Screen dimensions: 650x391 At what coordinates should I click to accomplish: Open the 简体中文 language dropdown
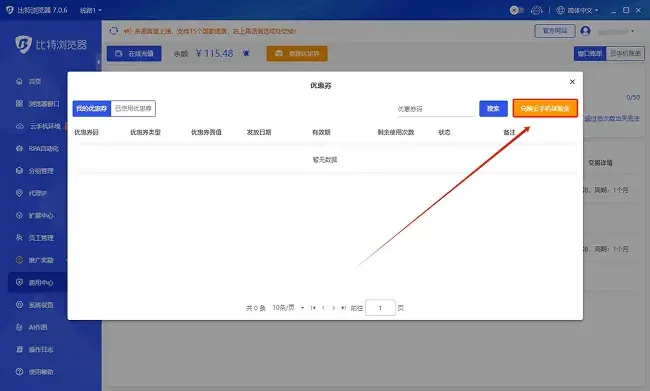[577, 10]
